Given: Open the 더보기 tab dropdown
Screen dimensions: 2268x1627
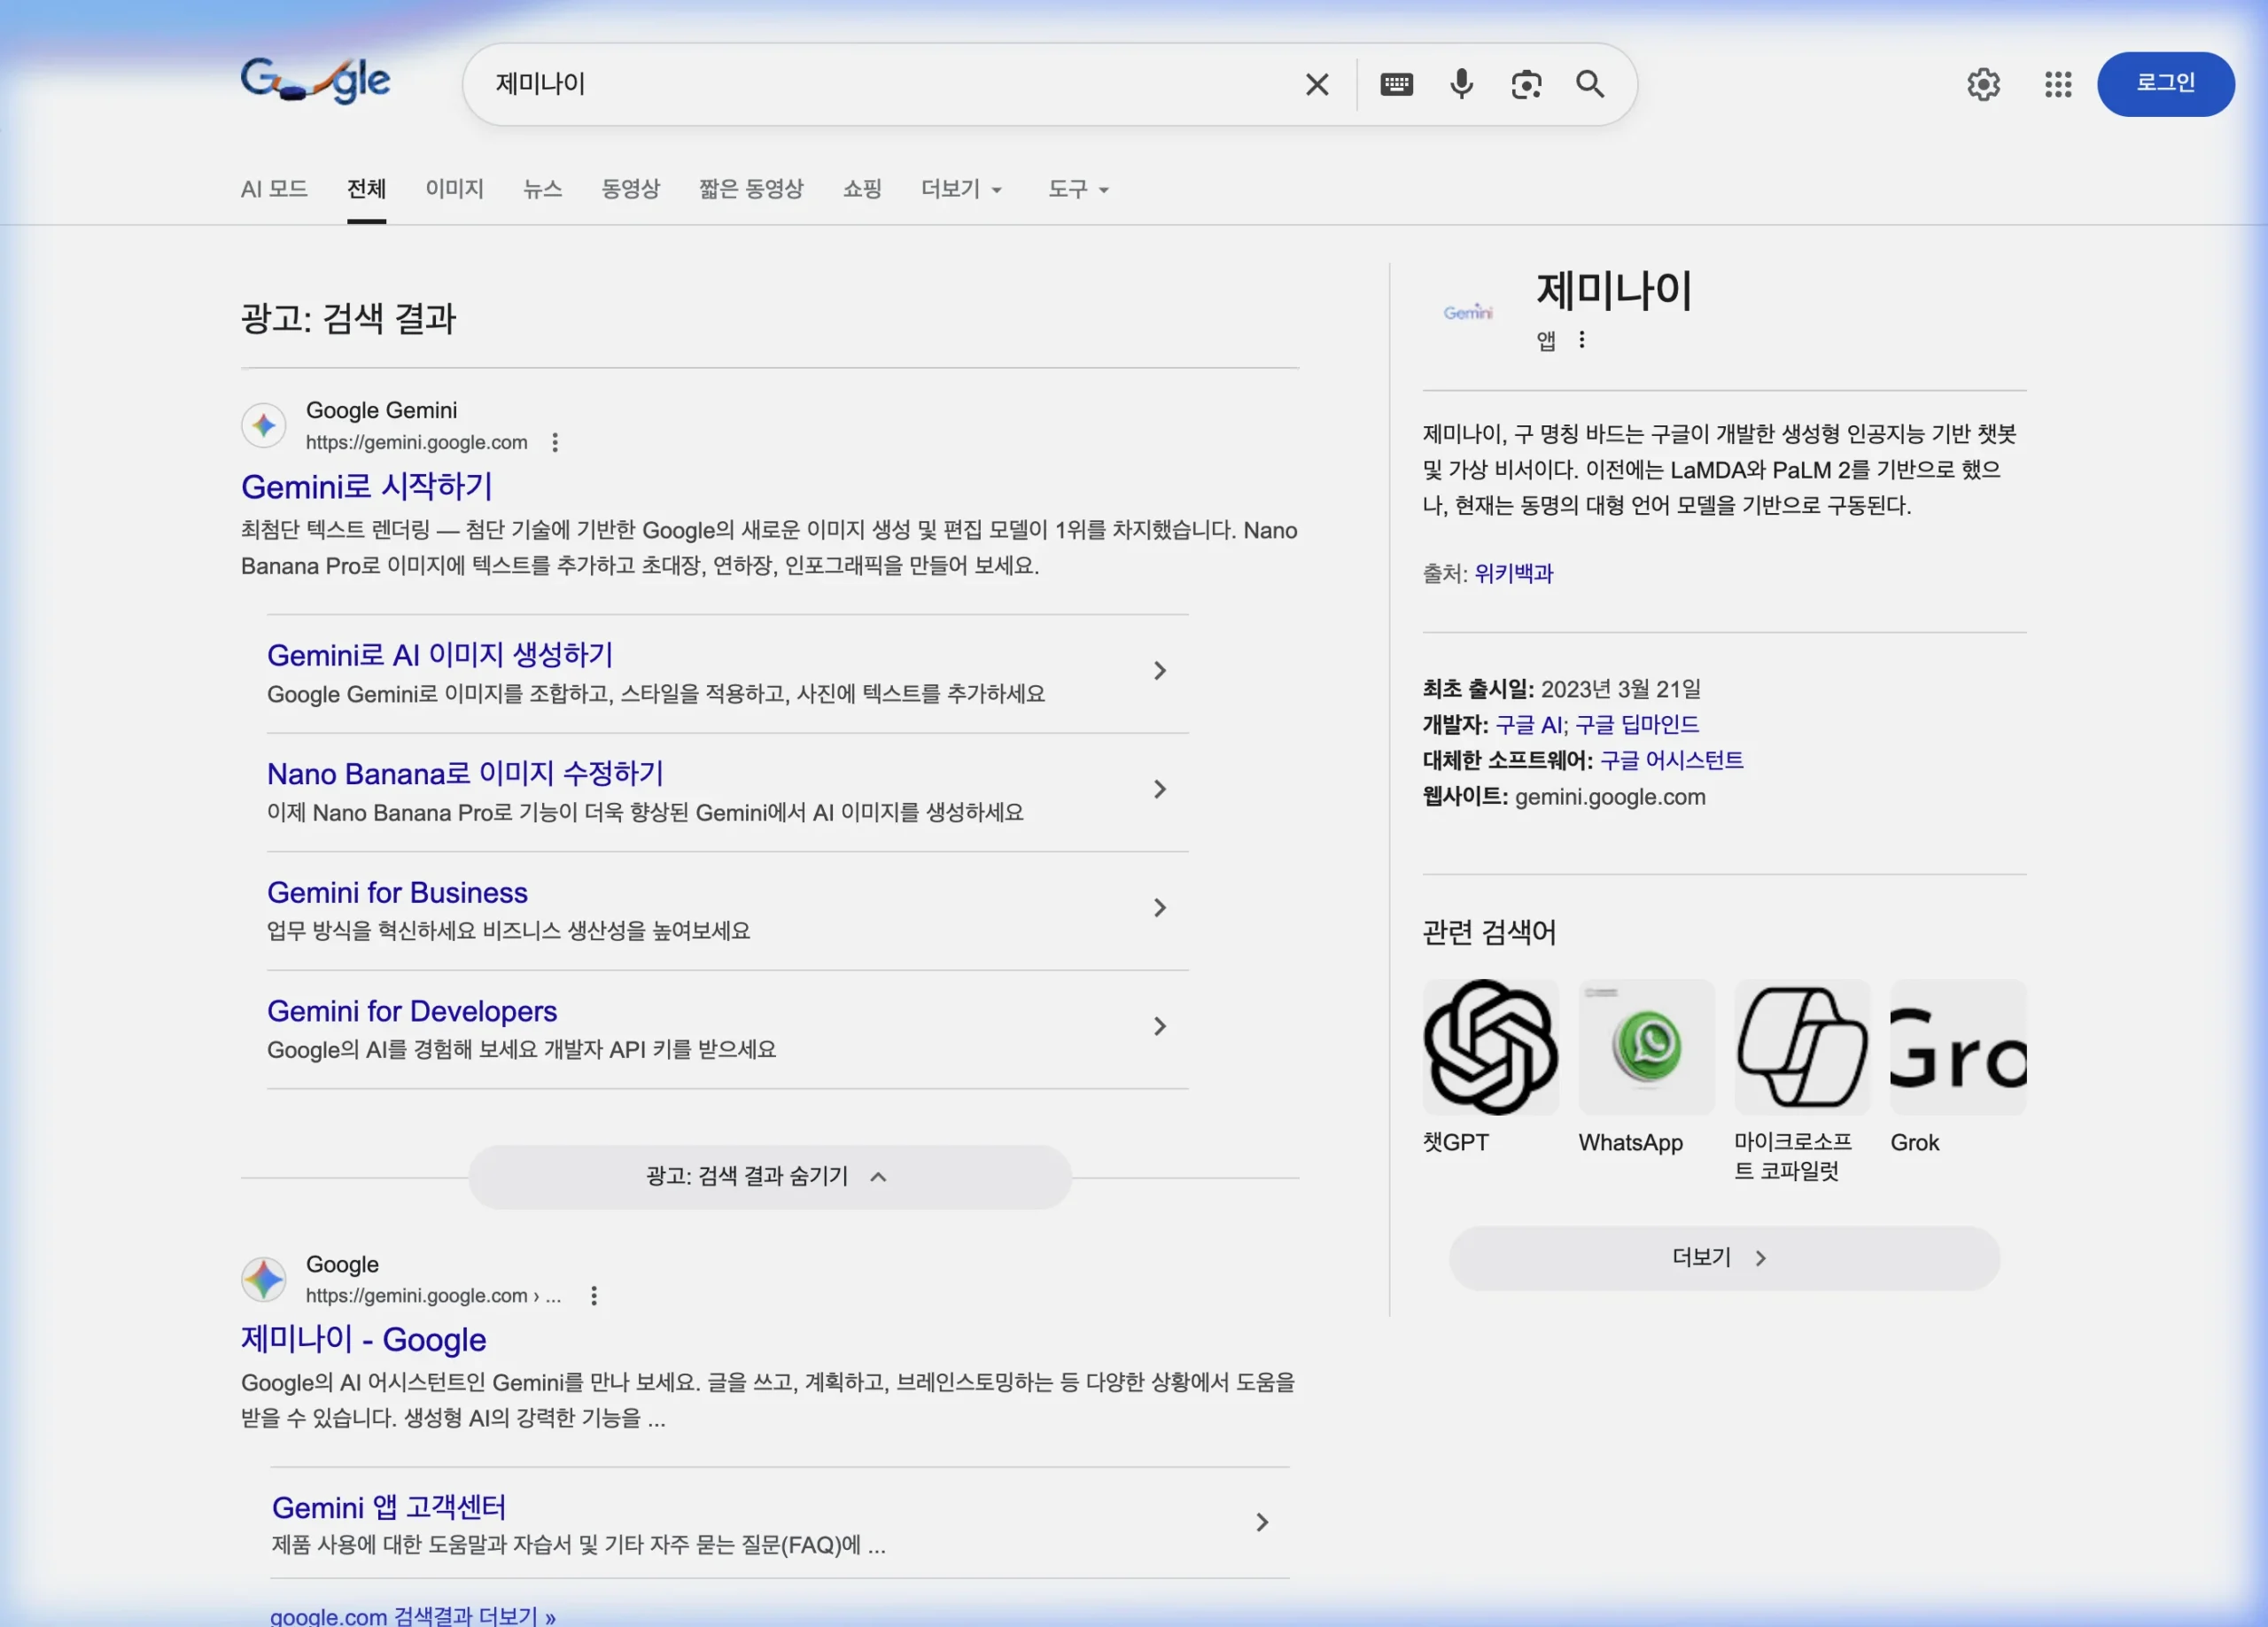Looking at the screenshot, I should pos(960,189).
